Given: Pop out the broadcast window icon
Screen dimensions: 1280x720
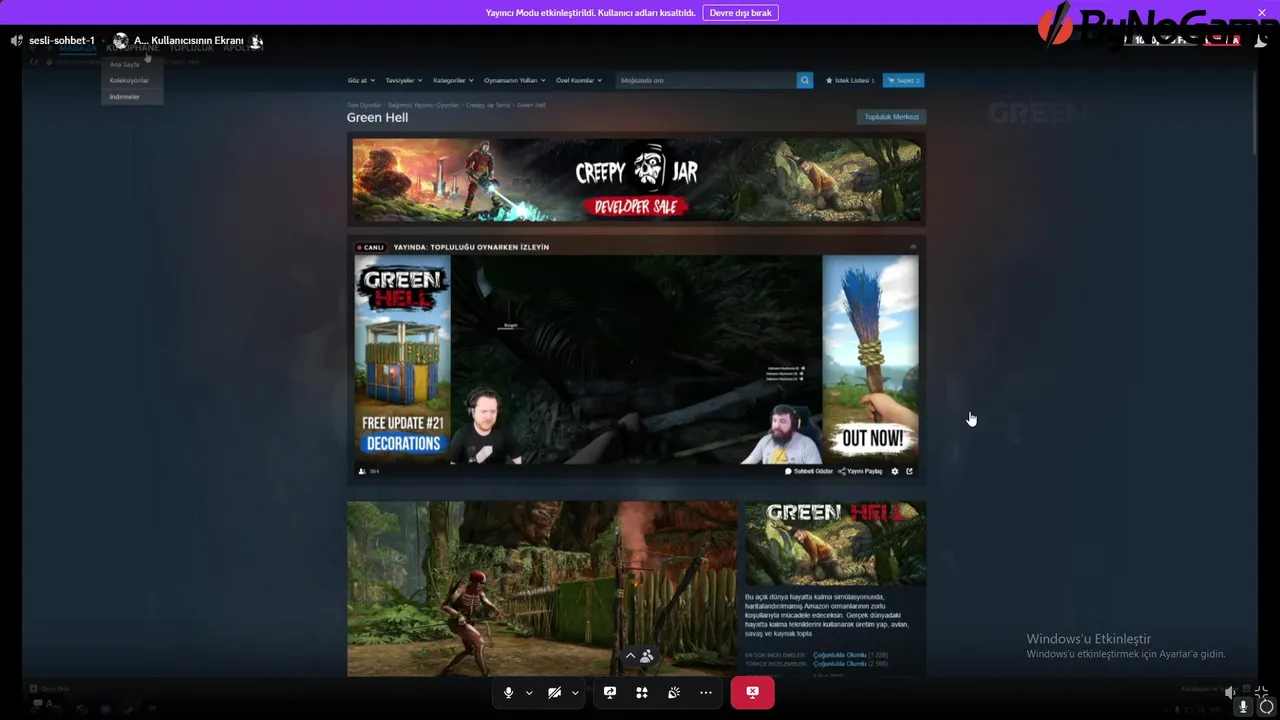Looking at the screenshot, I should coord(909,471).
